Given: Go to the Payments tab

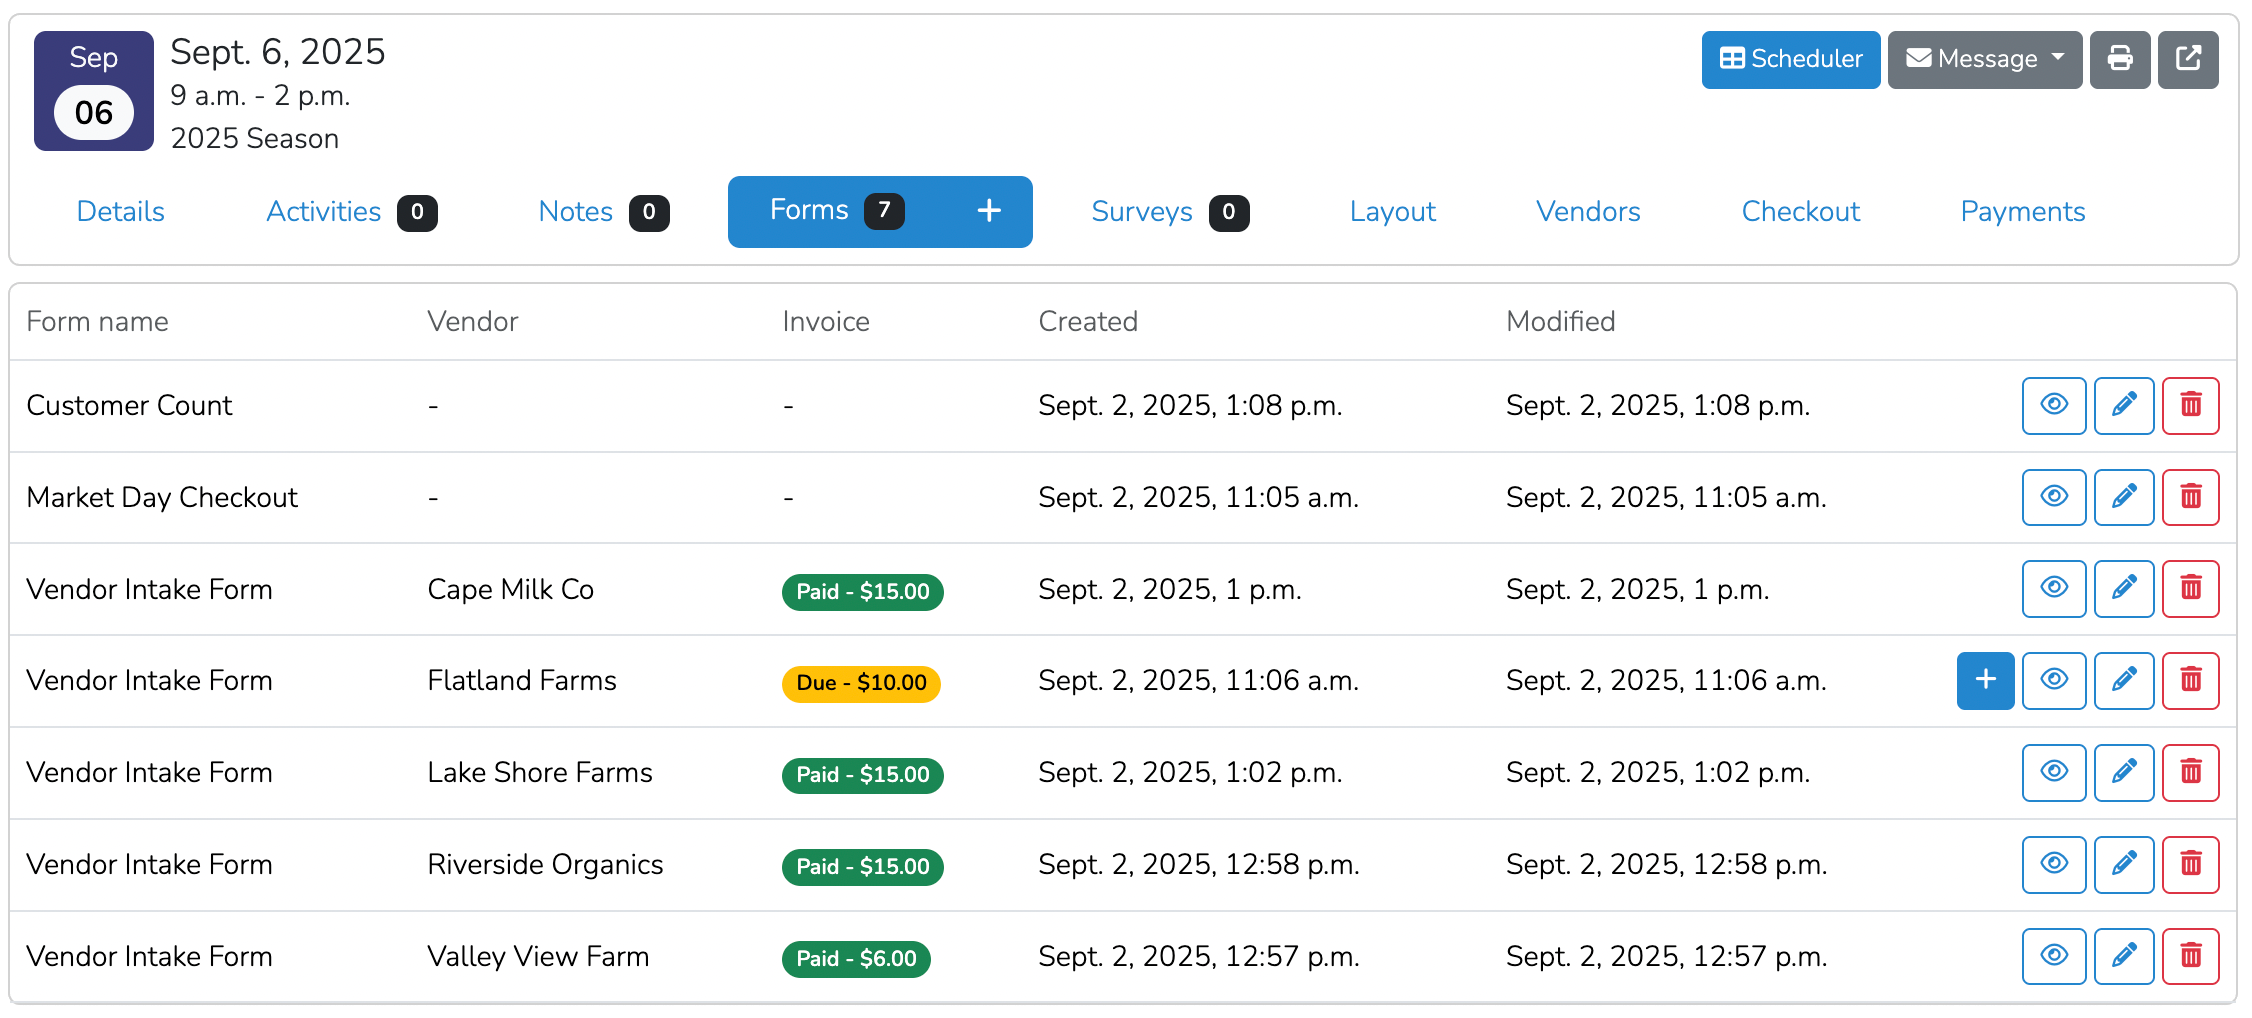Looking at the screenshot, I should [2022, 211].
